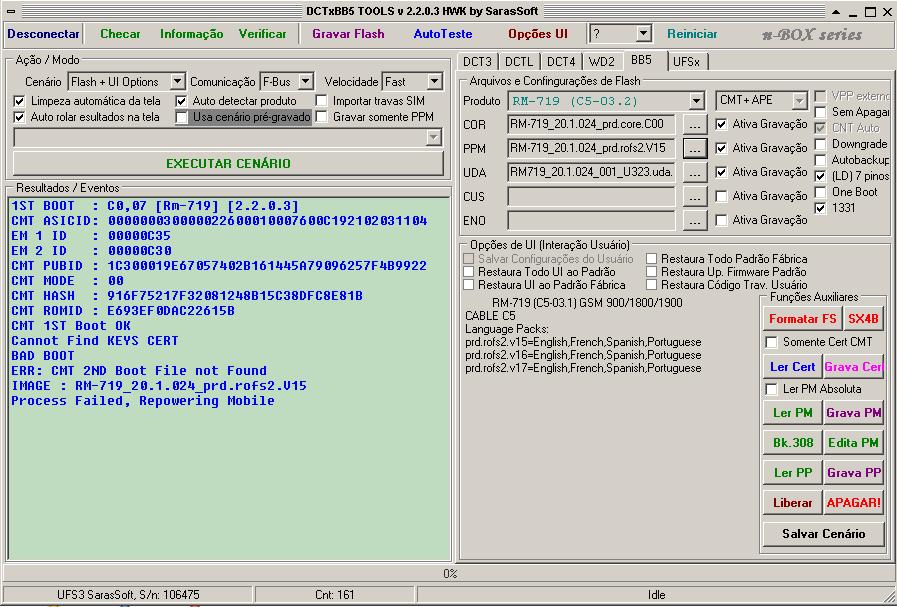Open the empty pre-recorded scenario dropdown

point(434,137)
